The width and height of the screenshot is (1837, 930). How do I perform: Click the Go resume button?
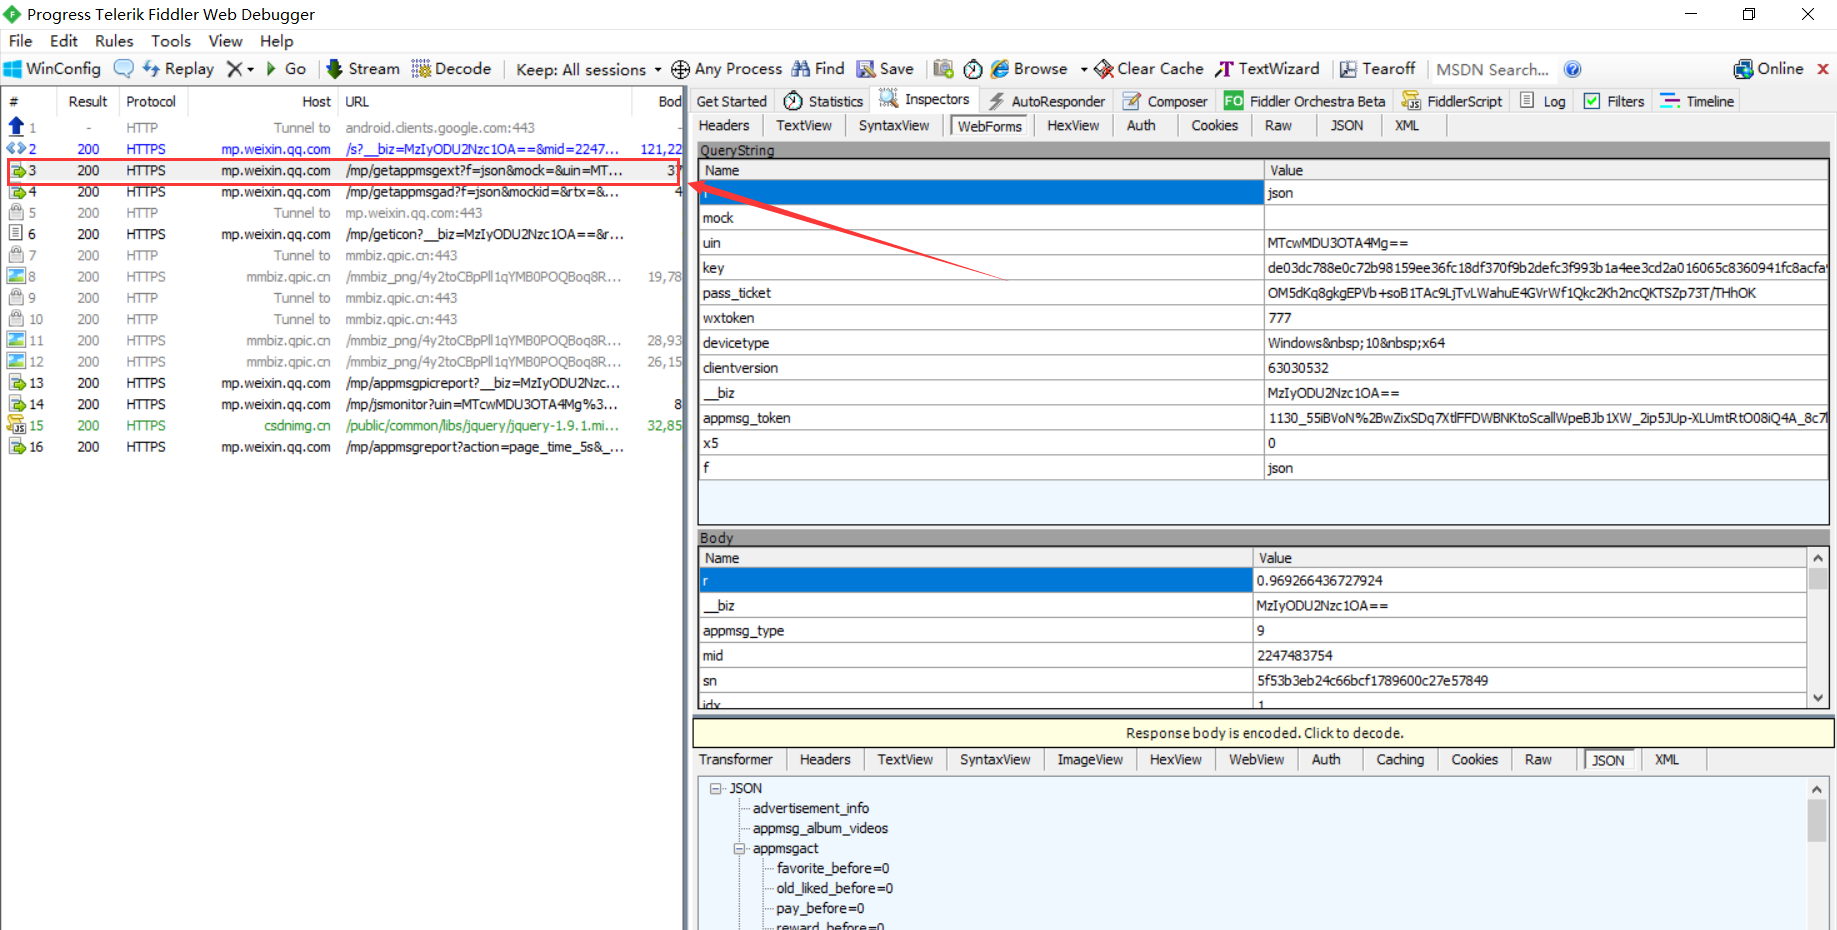pos(285,69)
